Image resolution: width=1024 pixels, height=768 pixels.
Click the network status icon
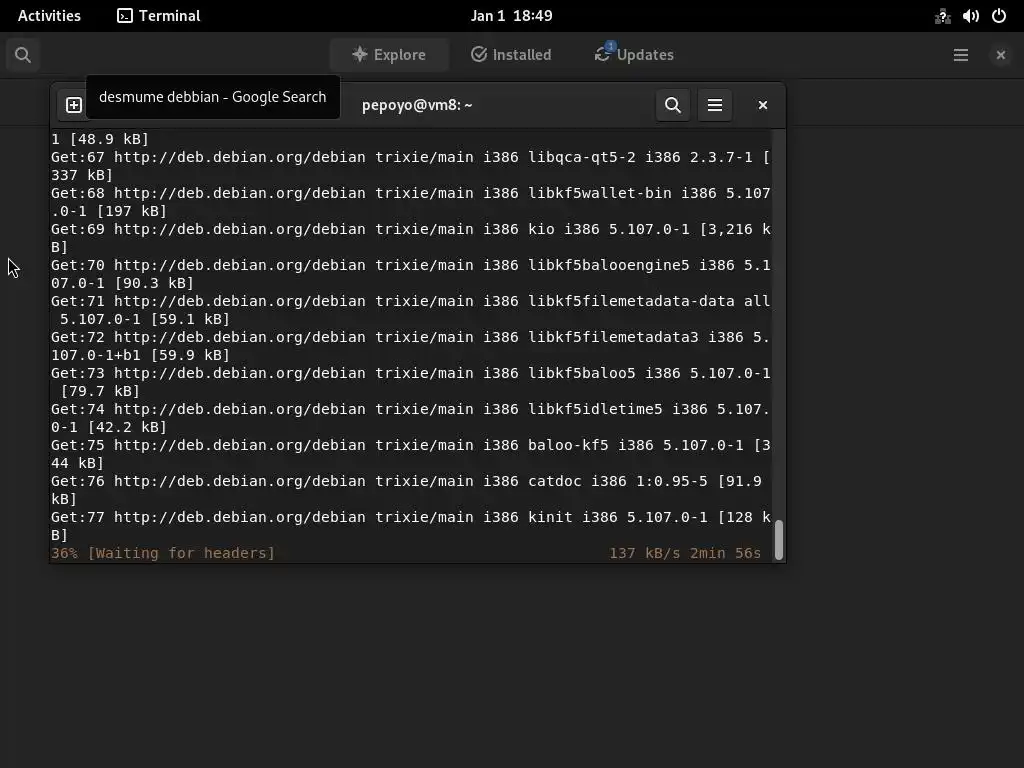point(942,16)
